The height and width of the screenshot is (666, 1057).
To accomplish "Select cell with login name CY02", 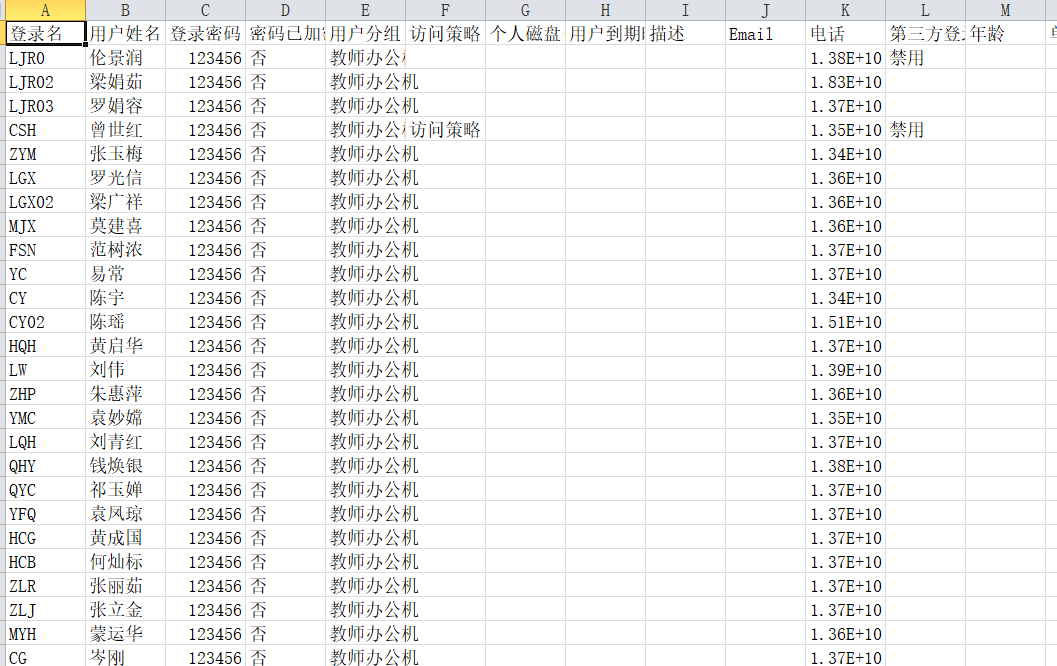I will coord(45,322).
